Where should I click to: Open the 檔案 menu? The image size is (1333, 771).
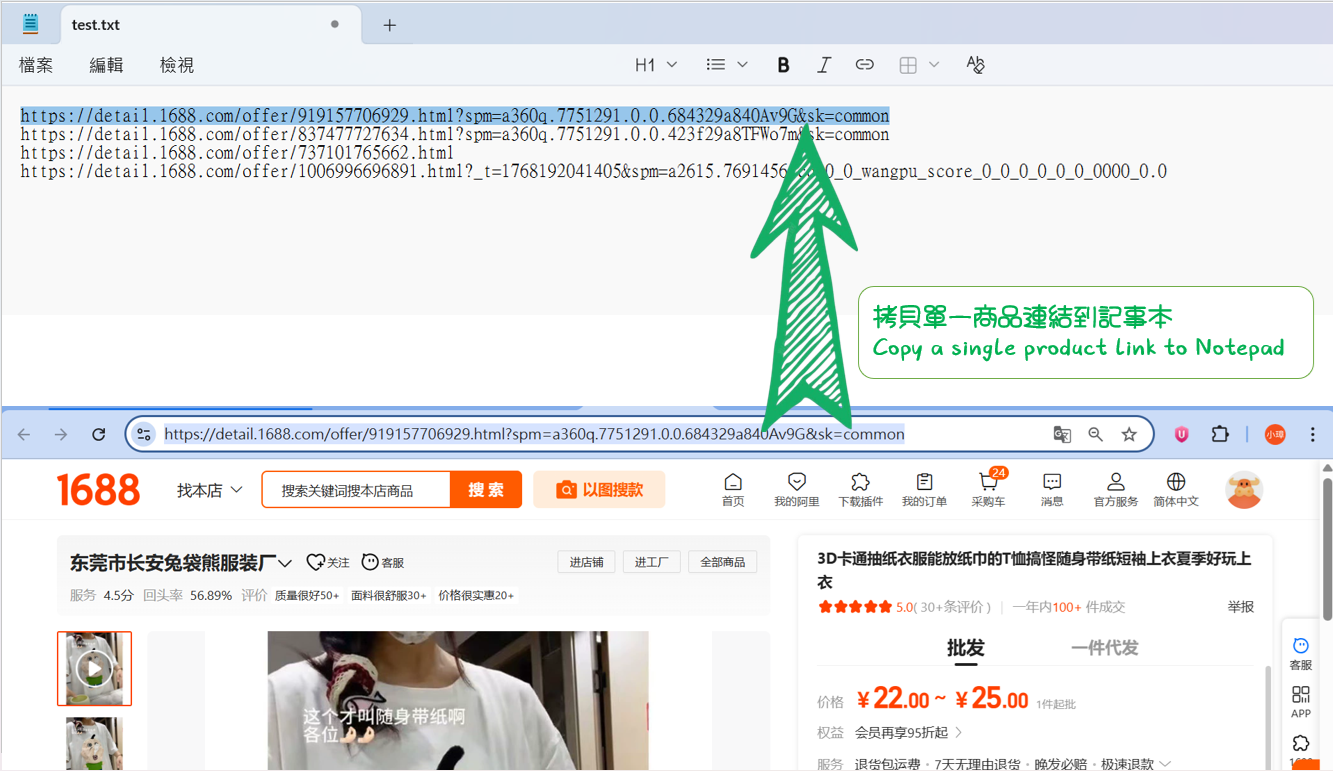(36, 65)
